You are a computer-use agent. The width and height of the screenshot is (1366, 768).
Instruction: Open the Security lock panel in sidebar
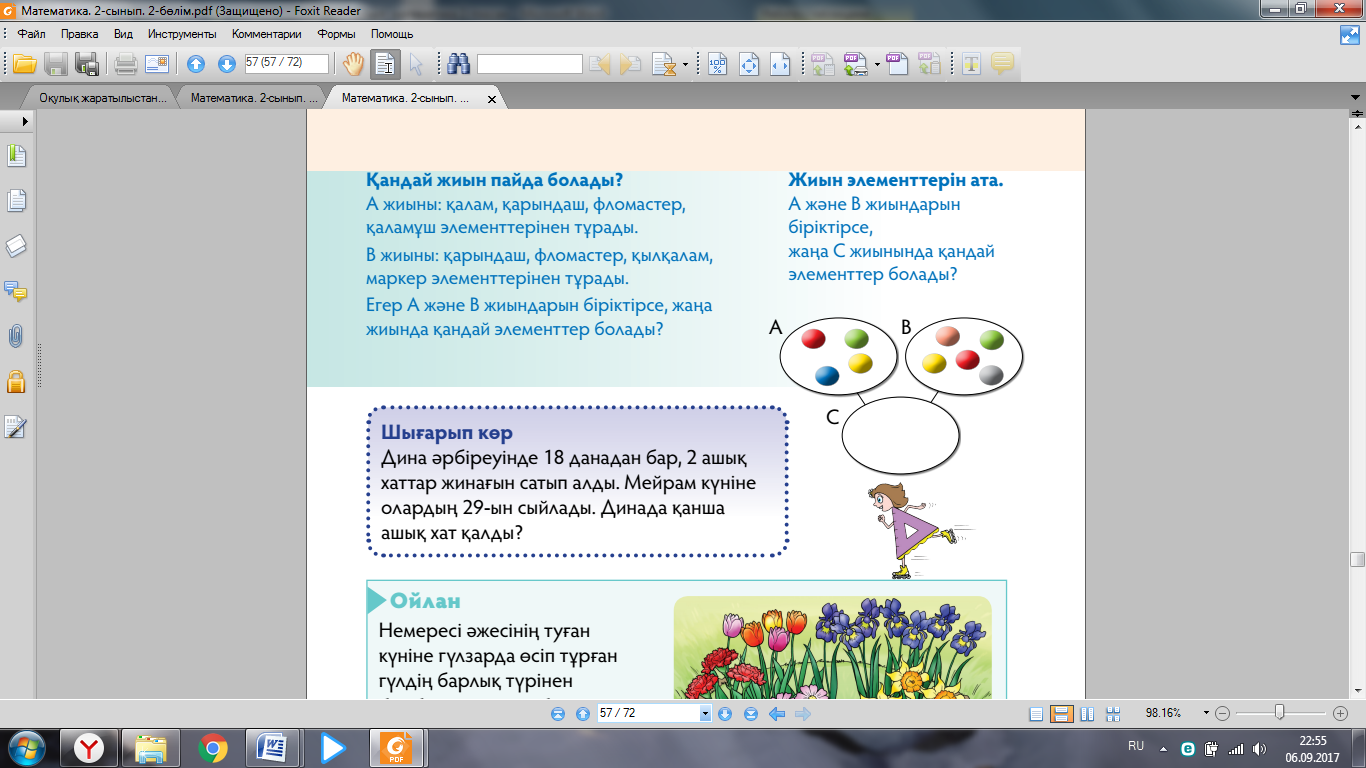click(16, 381)
